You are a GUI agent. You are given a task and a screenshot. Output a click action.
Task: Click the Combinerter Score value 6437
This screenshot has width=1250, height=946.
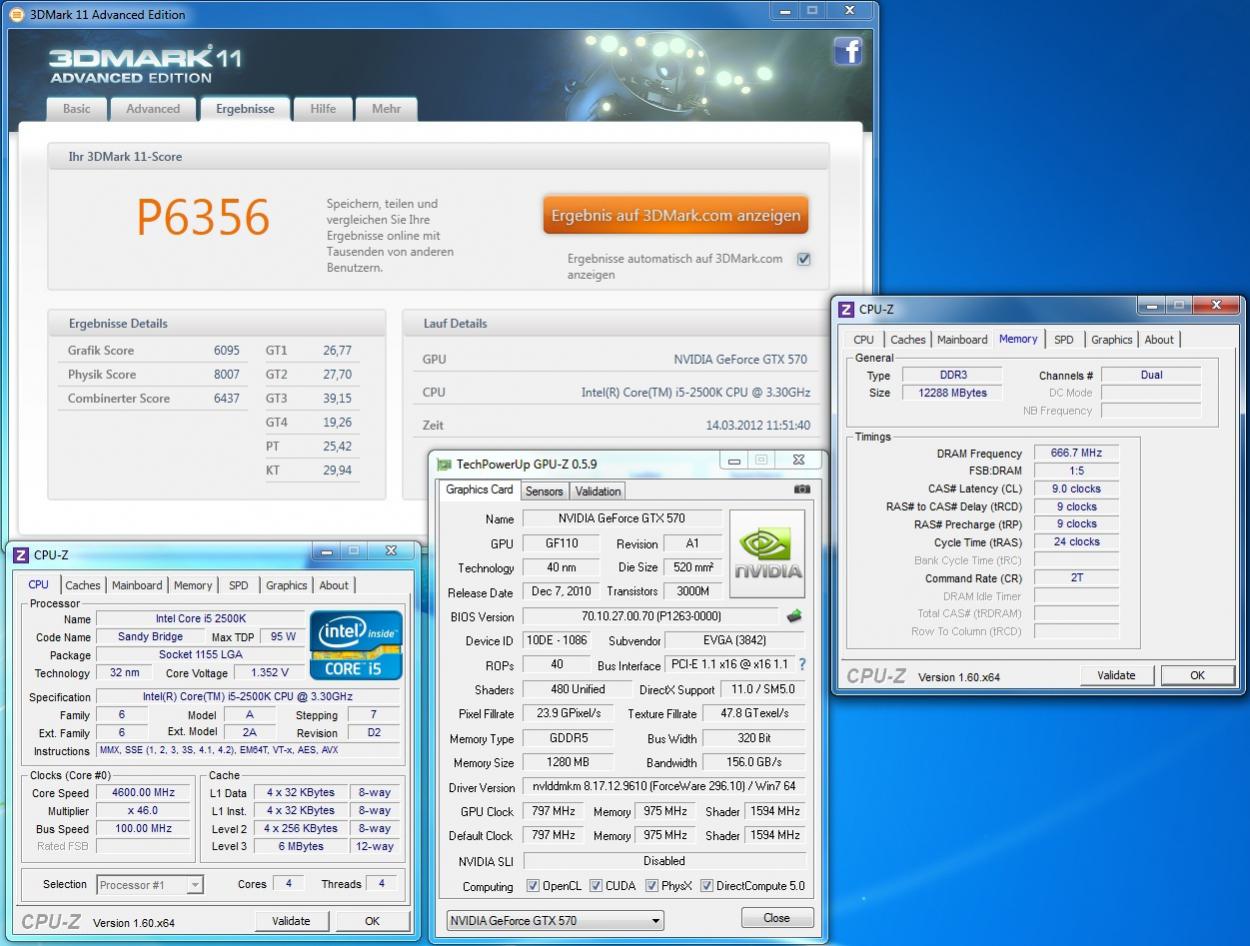pyautogui.click(x=227, y=398)
